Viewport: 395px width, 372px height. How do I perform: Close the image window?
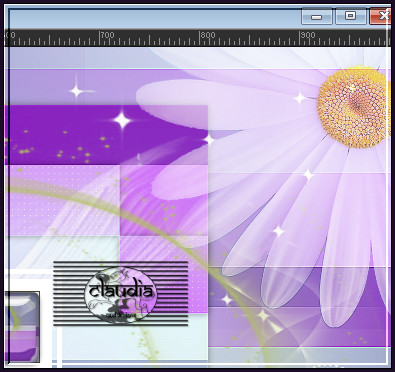click(381, 16)
